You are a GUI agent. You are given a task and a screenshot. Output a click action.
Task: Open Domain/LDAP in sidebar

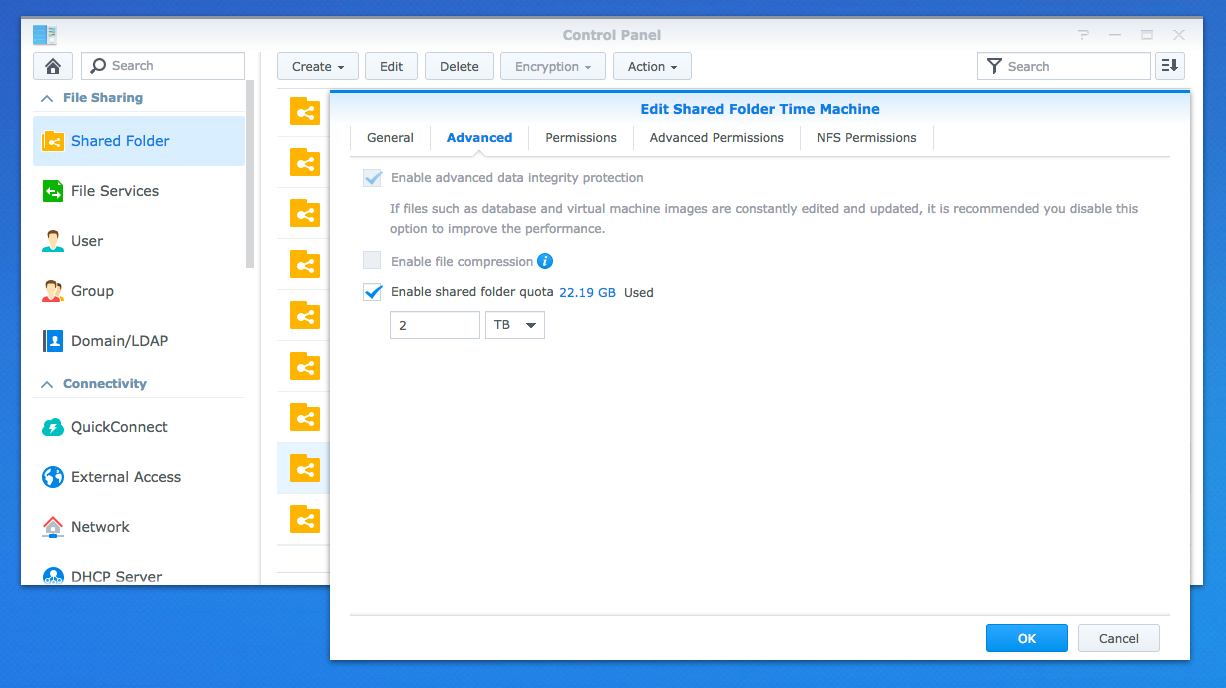(139, 341)
